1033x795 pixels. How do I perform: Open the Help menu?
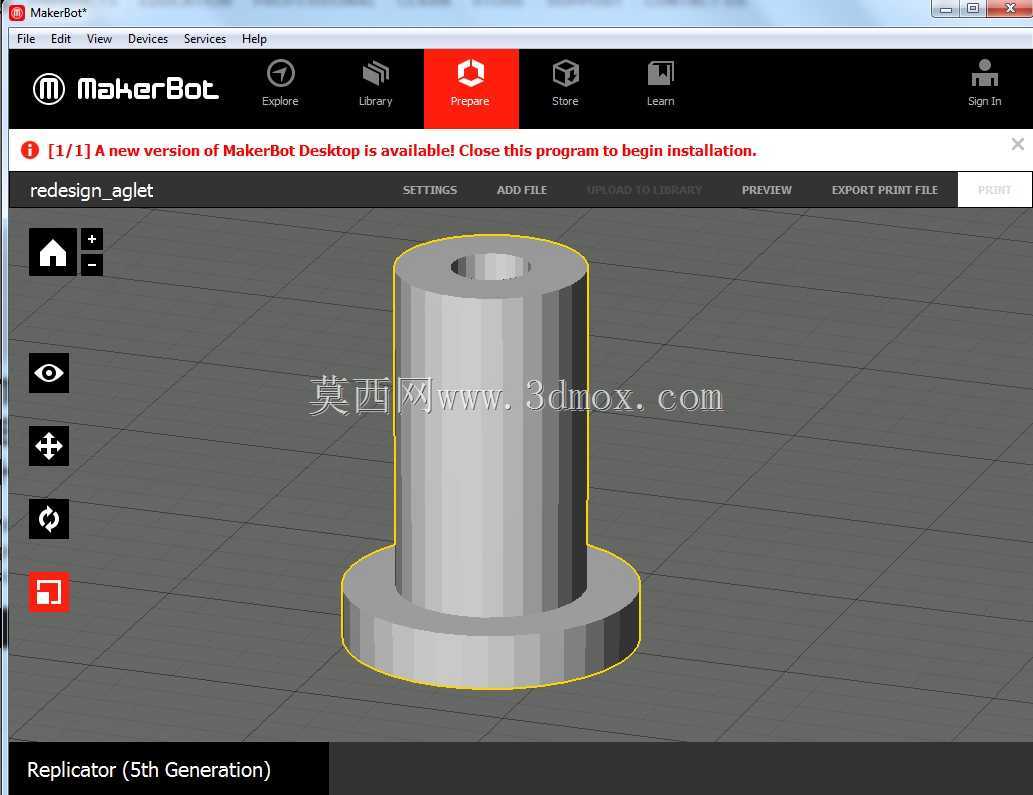tap(254, 39)
